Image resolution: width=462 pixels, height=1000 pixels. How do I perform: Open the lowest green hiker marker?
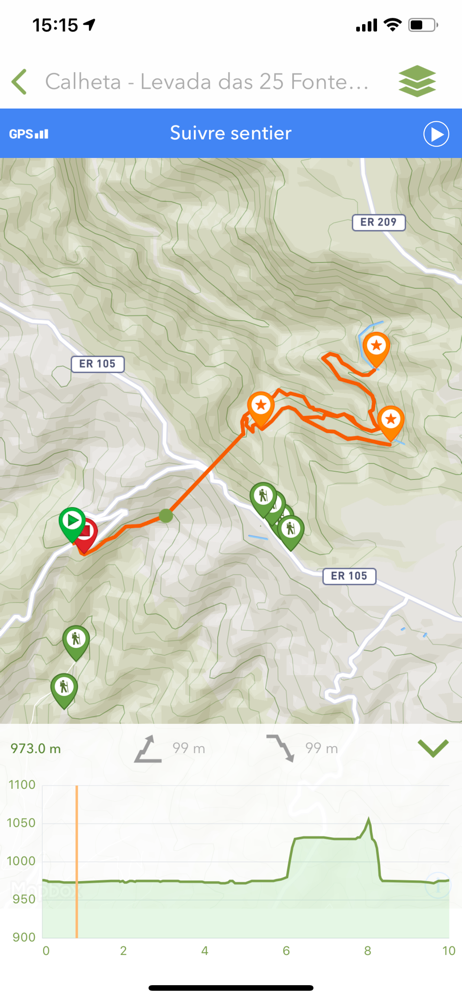tap(64, 691)
